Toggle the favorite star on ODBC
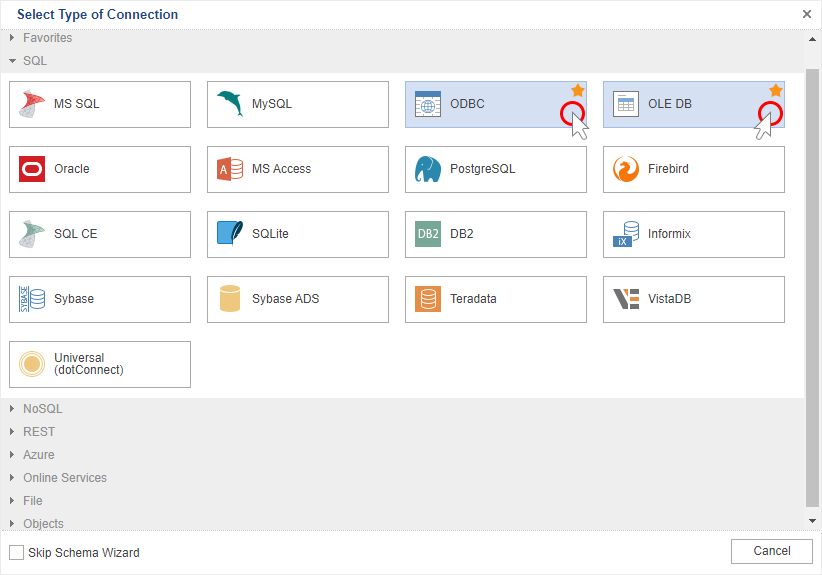Viewport: 822px width, 575px height. [x=578, y=90]
